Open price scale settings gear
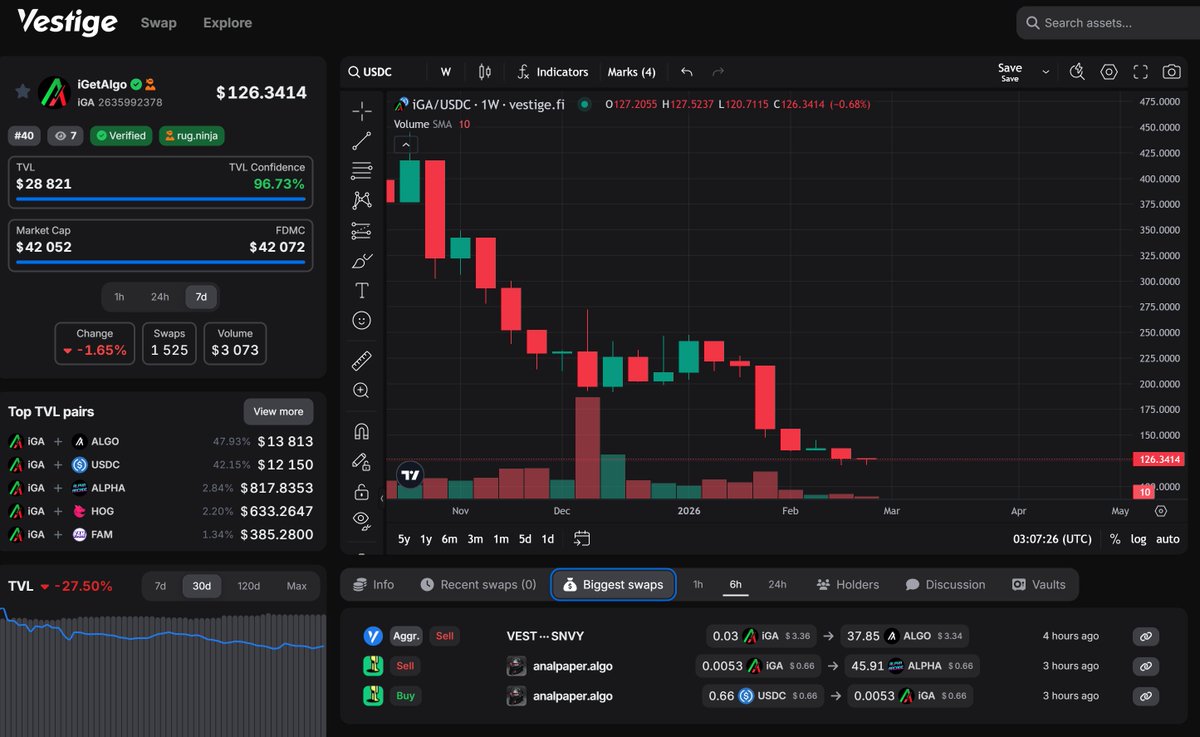This screenshot has width=1200, height=737. pos(1160,511)
